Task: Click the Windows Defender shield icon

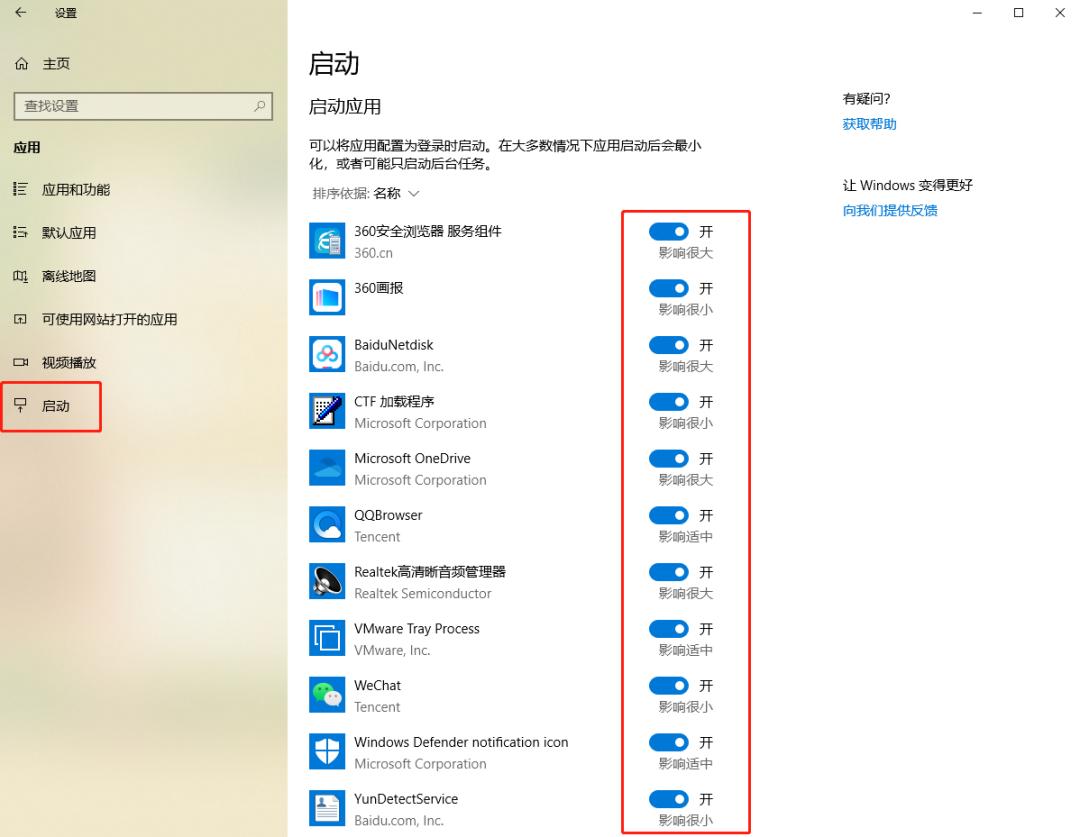Action: point(326,752)
